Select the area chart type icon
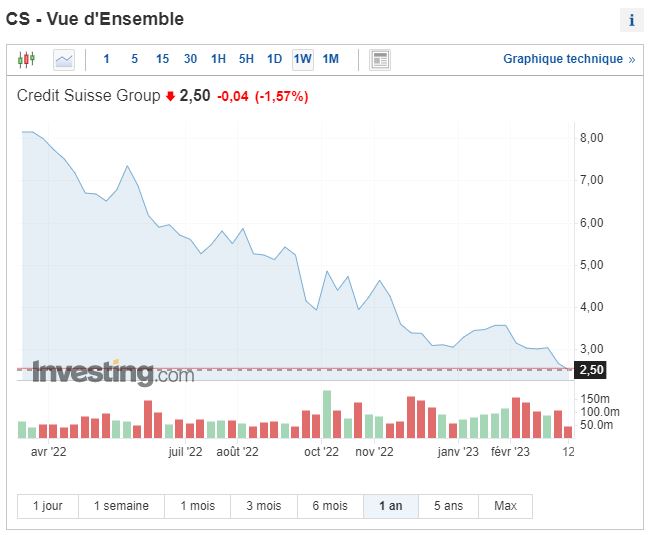650x535 pixels. coord(64,60)
